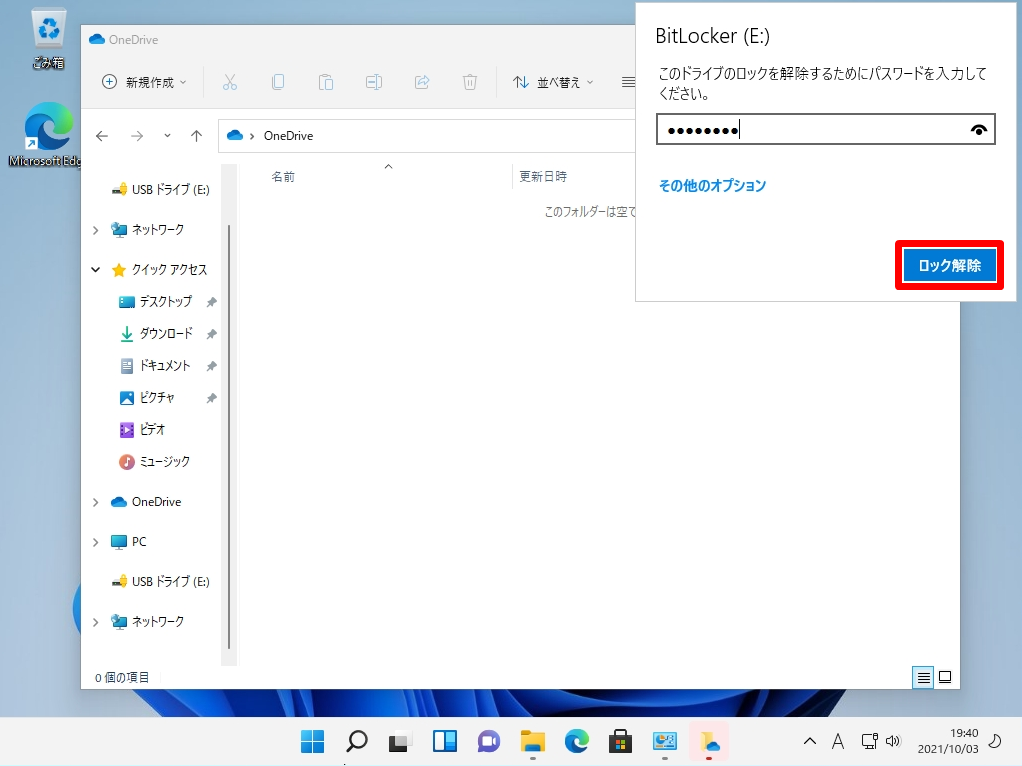Open ごみ箱 desktop icon
Viewport: 1022px width, 766px height.
48,38
